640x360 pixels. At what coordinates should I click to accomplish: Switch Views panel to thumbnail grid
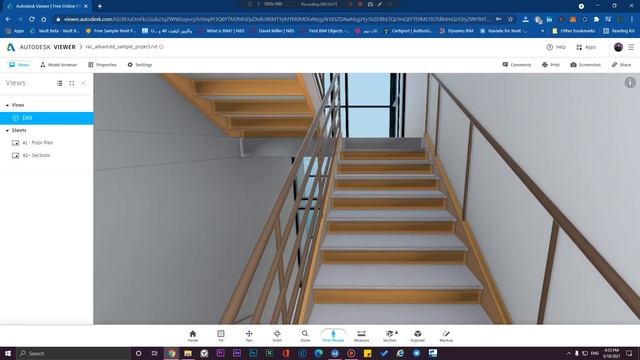click(x=71, y=83)
